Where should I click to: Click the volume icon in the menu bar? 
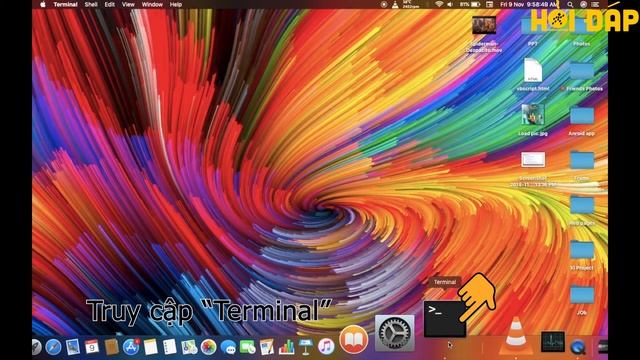450,4
